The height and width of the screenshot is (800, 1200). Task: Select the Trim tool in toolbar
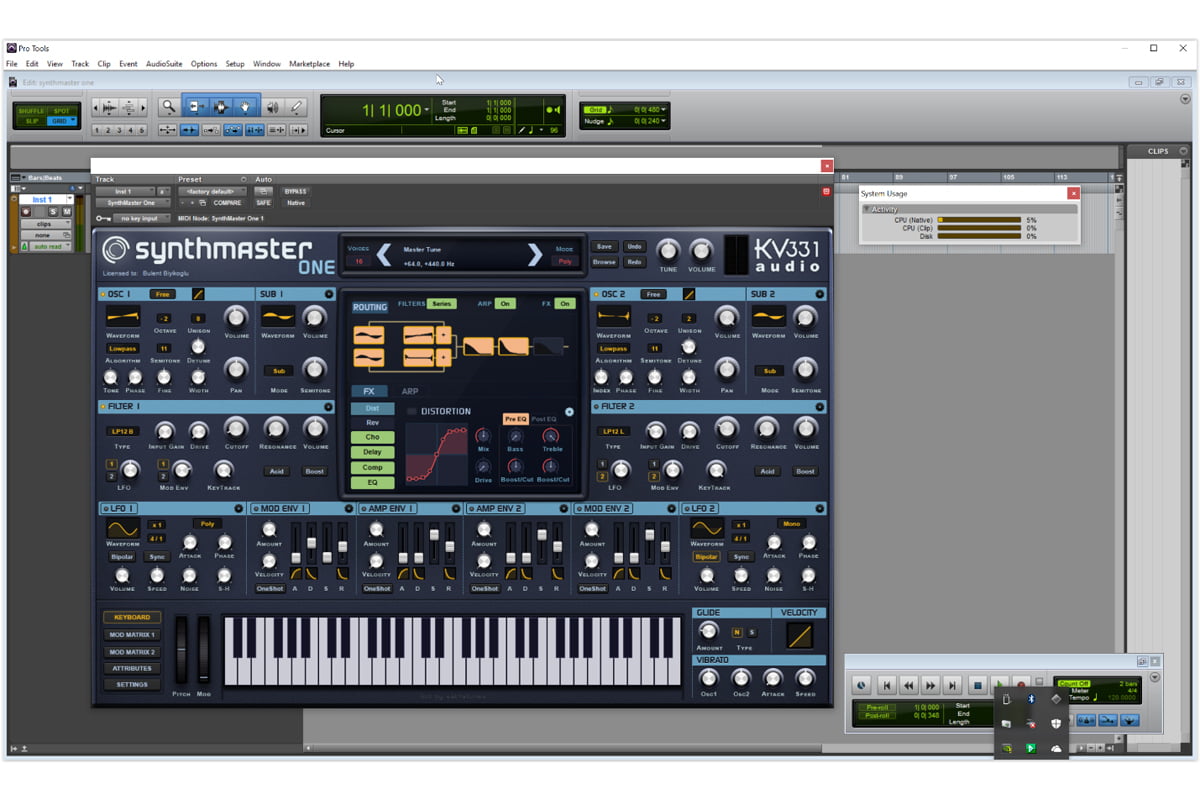194,106
